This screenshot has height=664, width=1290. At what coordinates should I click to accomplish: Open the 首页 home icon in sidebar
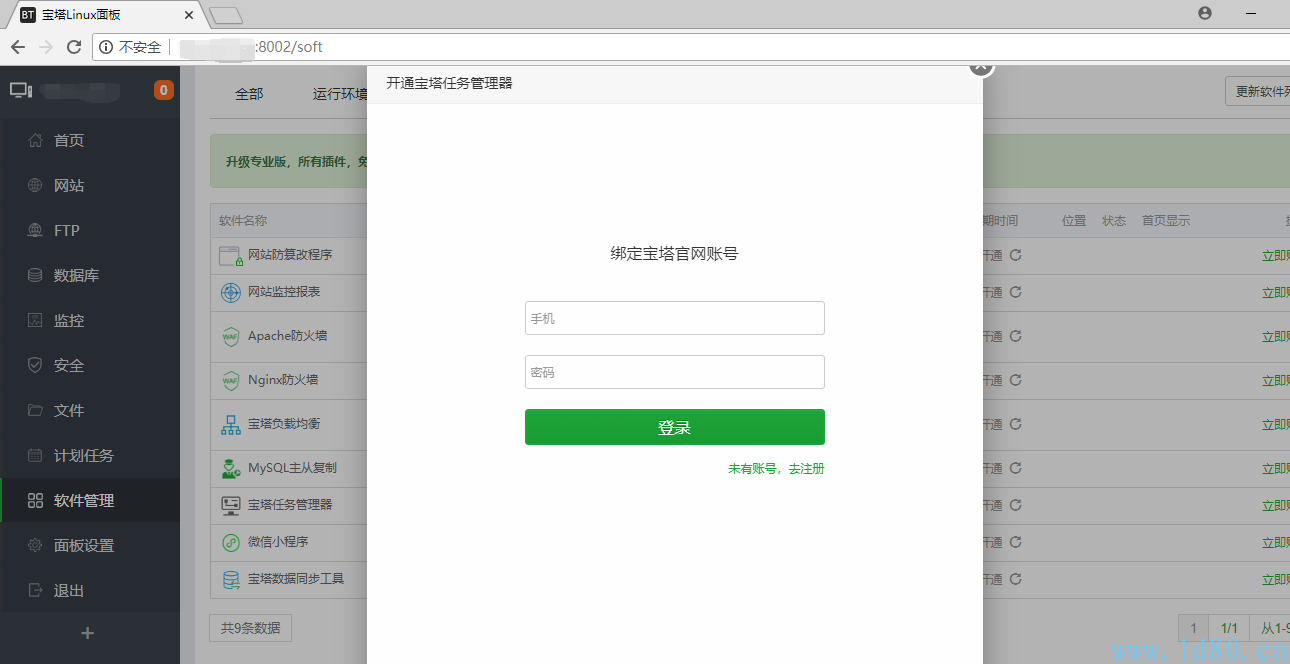click(x=35, y=140)
